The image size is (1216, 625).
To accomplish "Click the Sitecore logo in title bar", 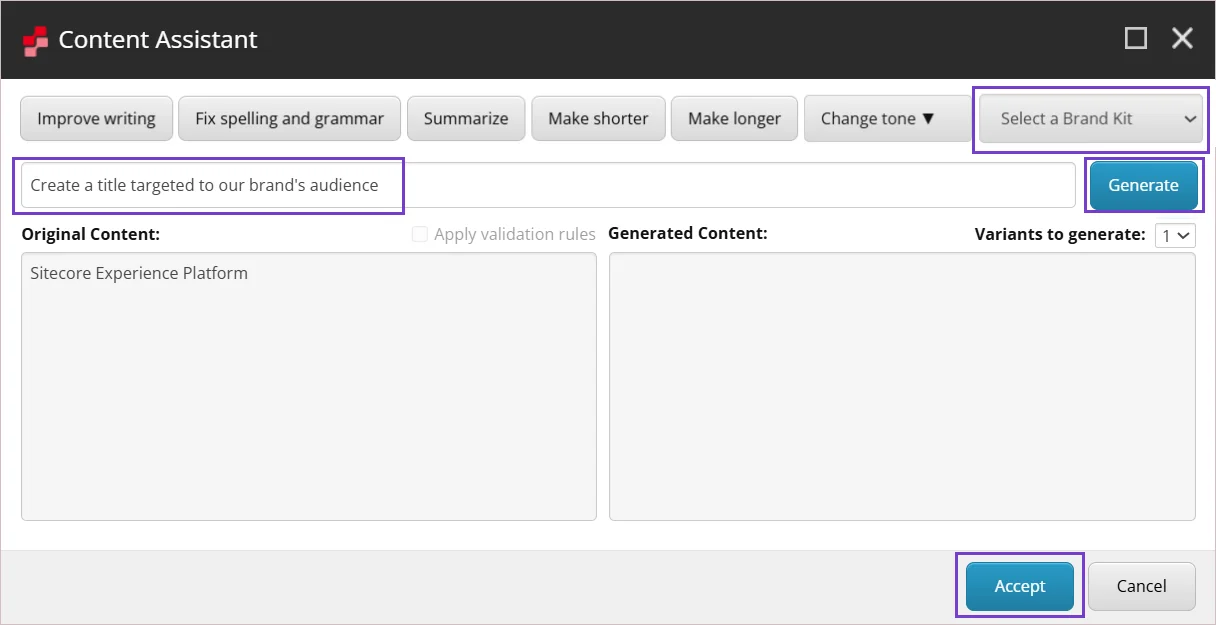I will 35,40.
